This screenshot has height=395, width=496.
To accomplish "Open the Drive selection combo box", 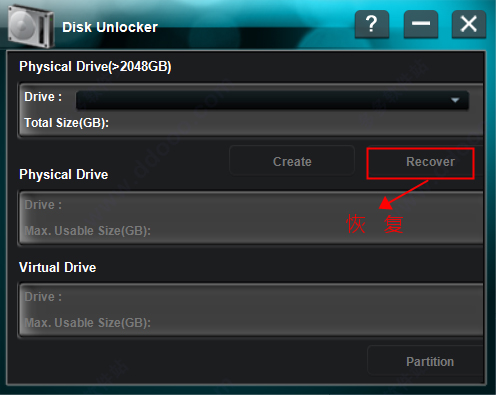I will click(272, 100).
